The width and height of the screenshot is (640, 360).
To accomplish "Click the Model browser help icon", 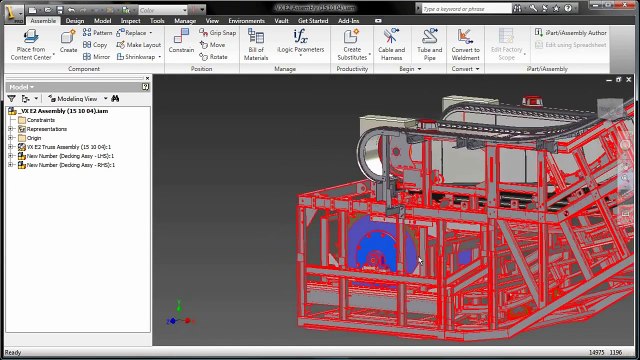I will (145, 87).
